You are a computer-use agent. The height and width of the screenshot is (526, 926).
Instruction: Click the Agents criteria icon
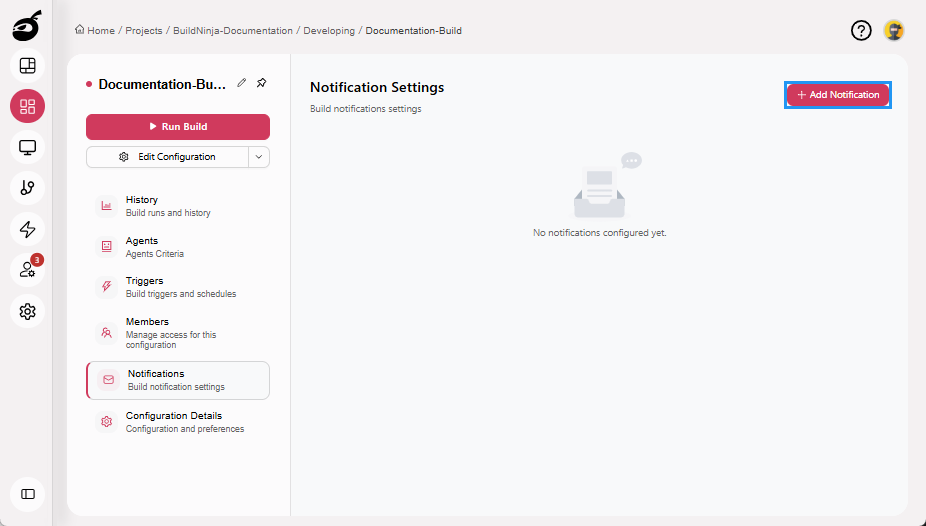(x=106, y=247)
